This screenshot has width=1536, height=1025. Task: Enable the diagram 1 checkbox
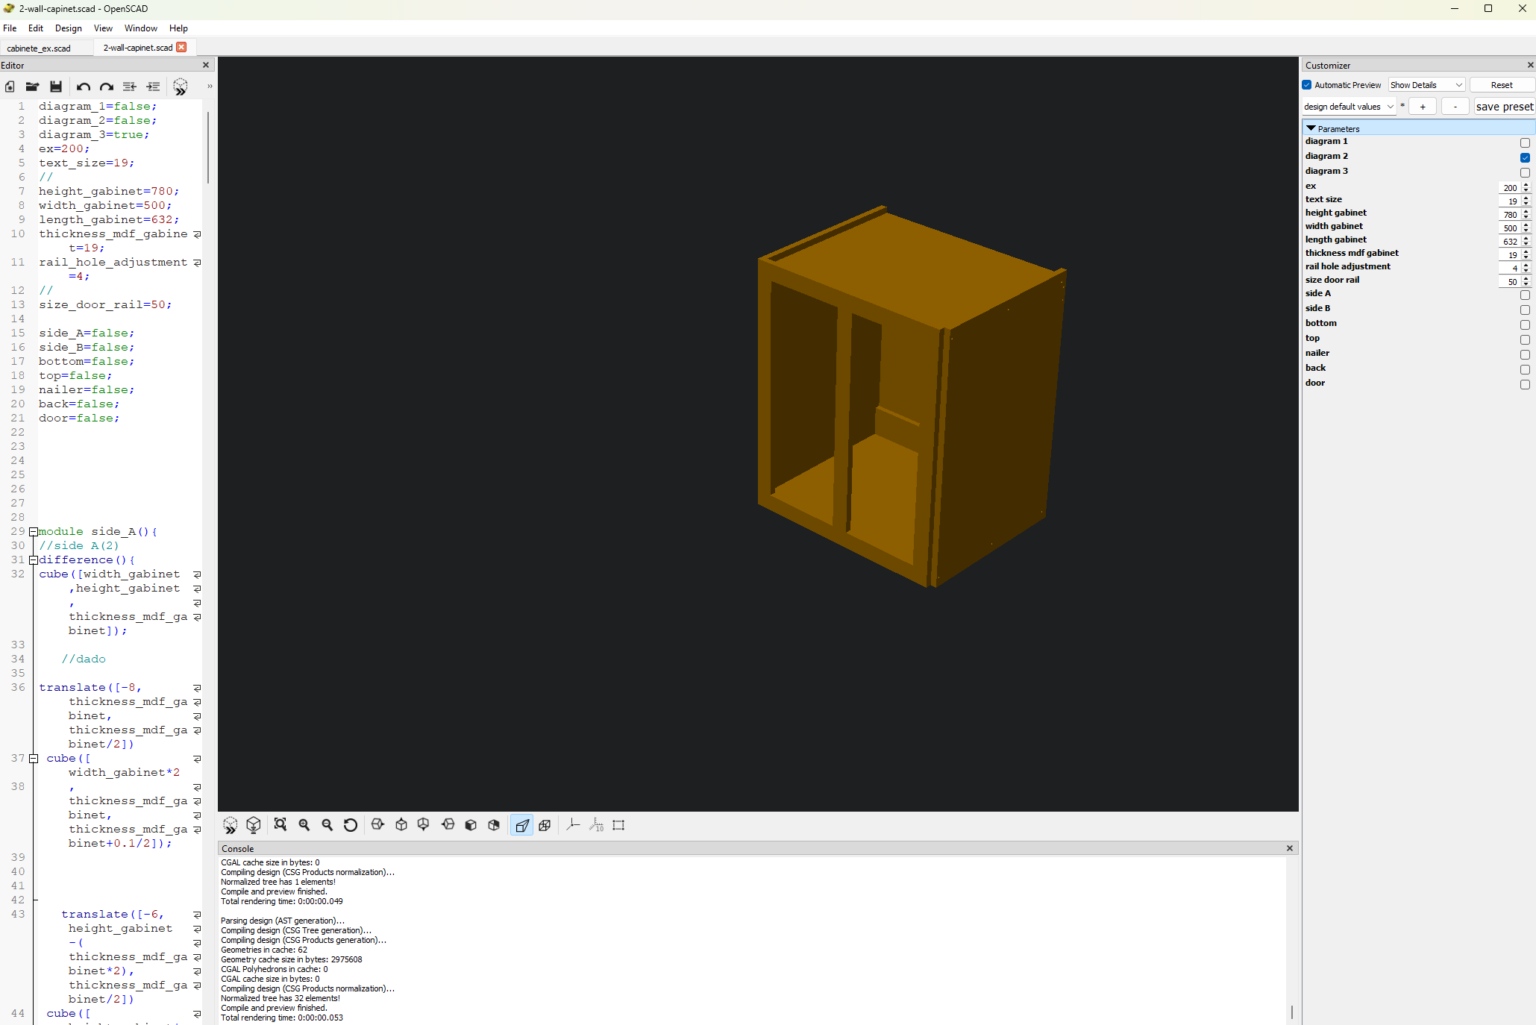click(1525, 142)
